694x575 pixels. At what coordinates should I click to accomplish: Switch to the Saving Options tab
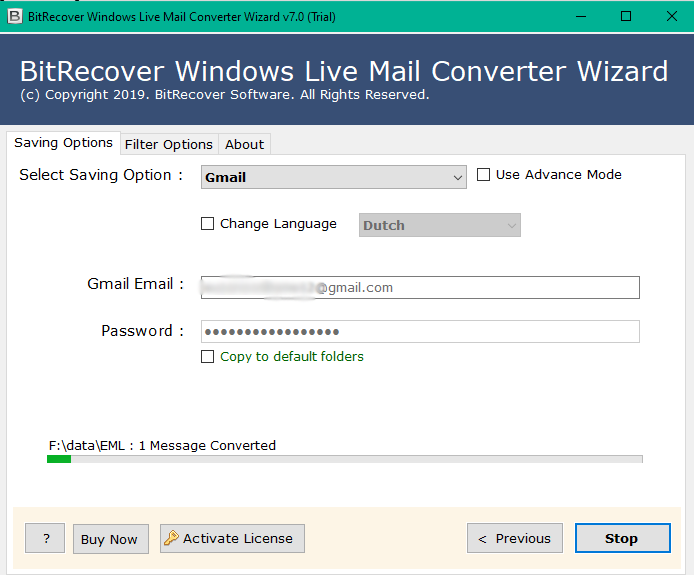pos(63,143)
